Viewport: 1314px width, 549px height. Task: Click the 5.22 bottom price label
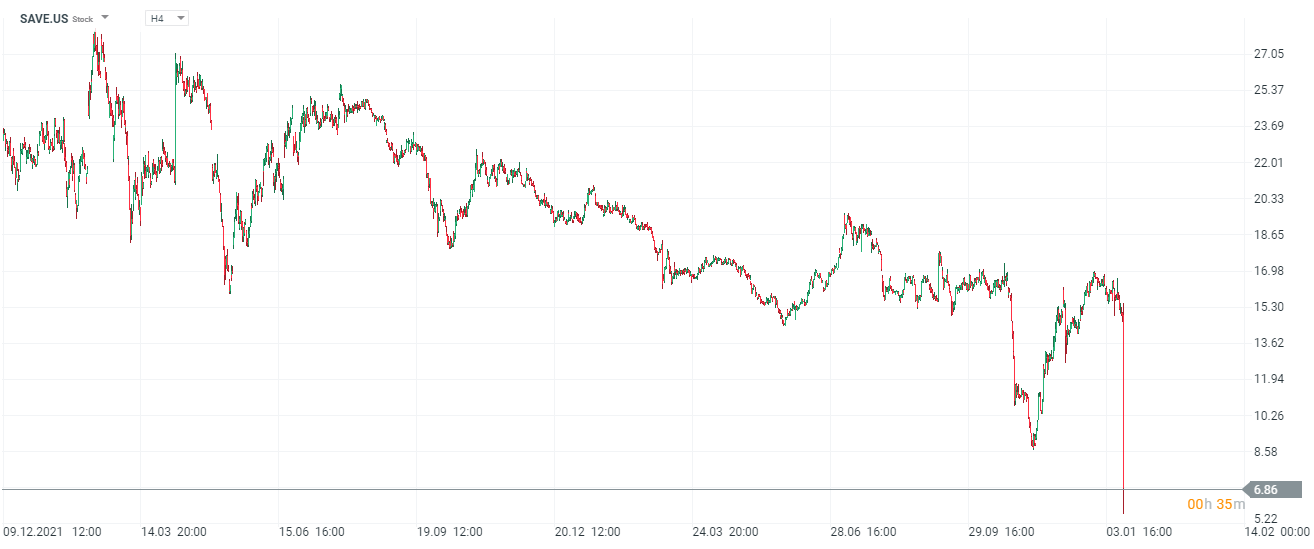pyautogui.click(x=1268, y=518)
